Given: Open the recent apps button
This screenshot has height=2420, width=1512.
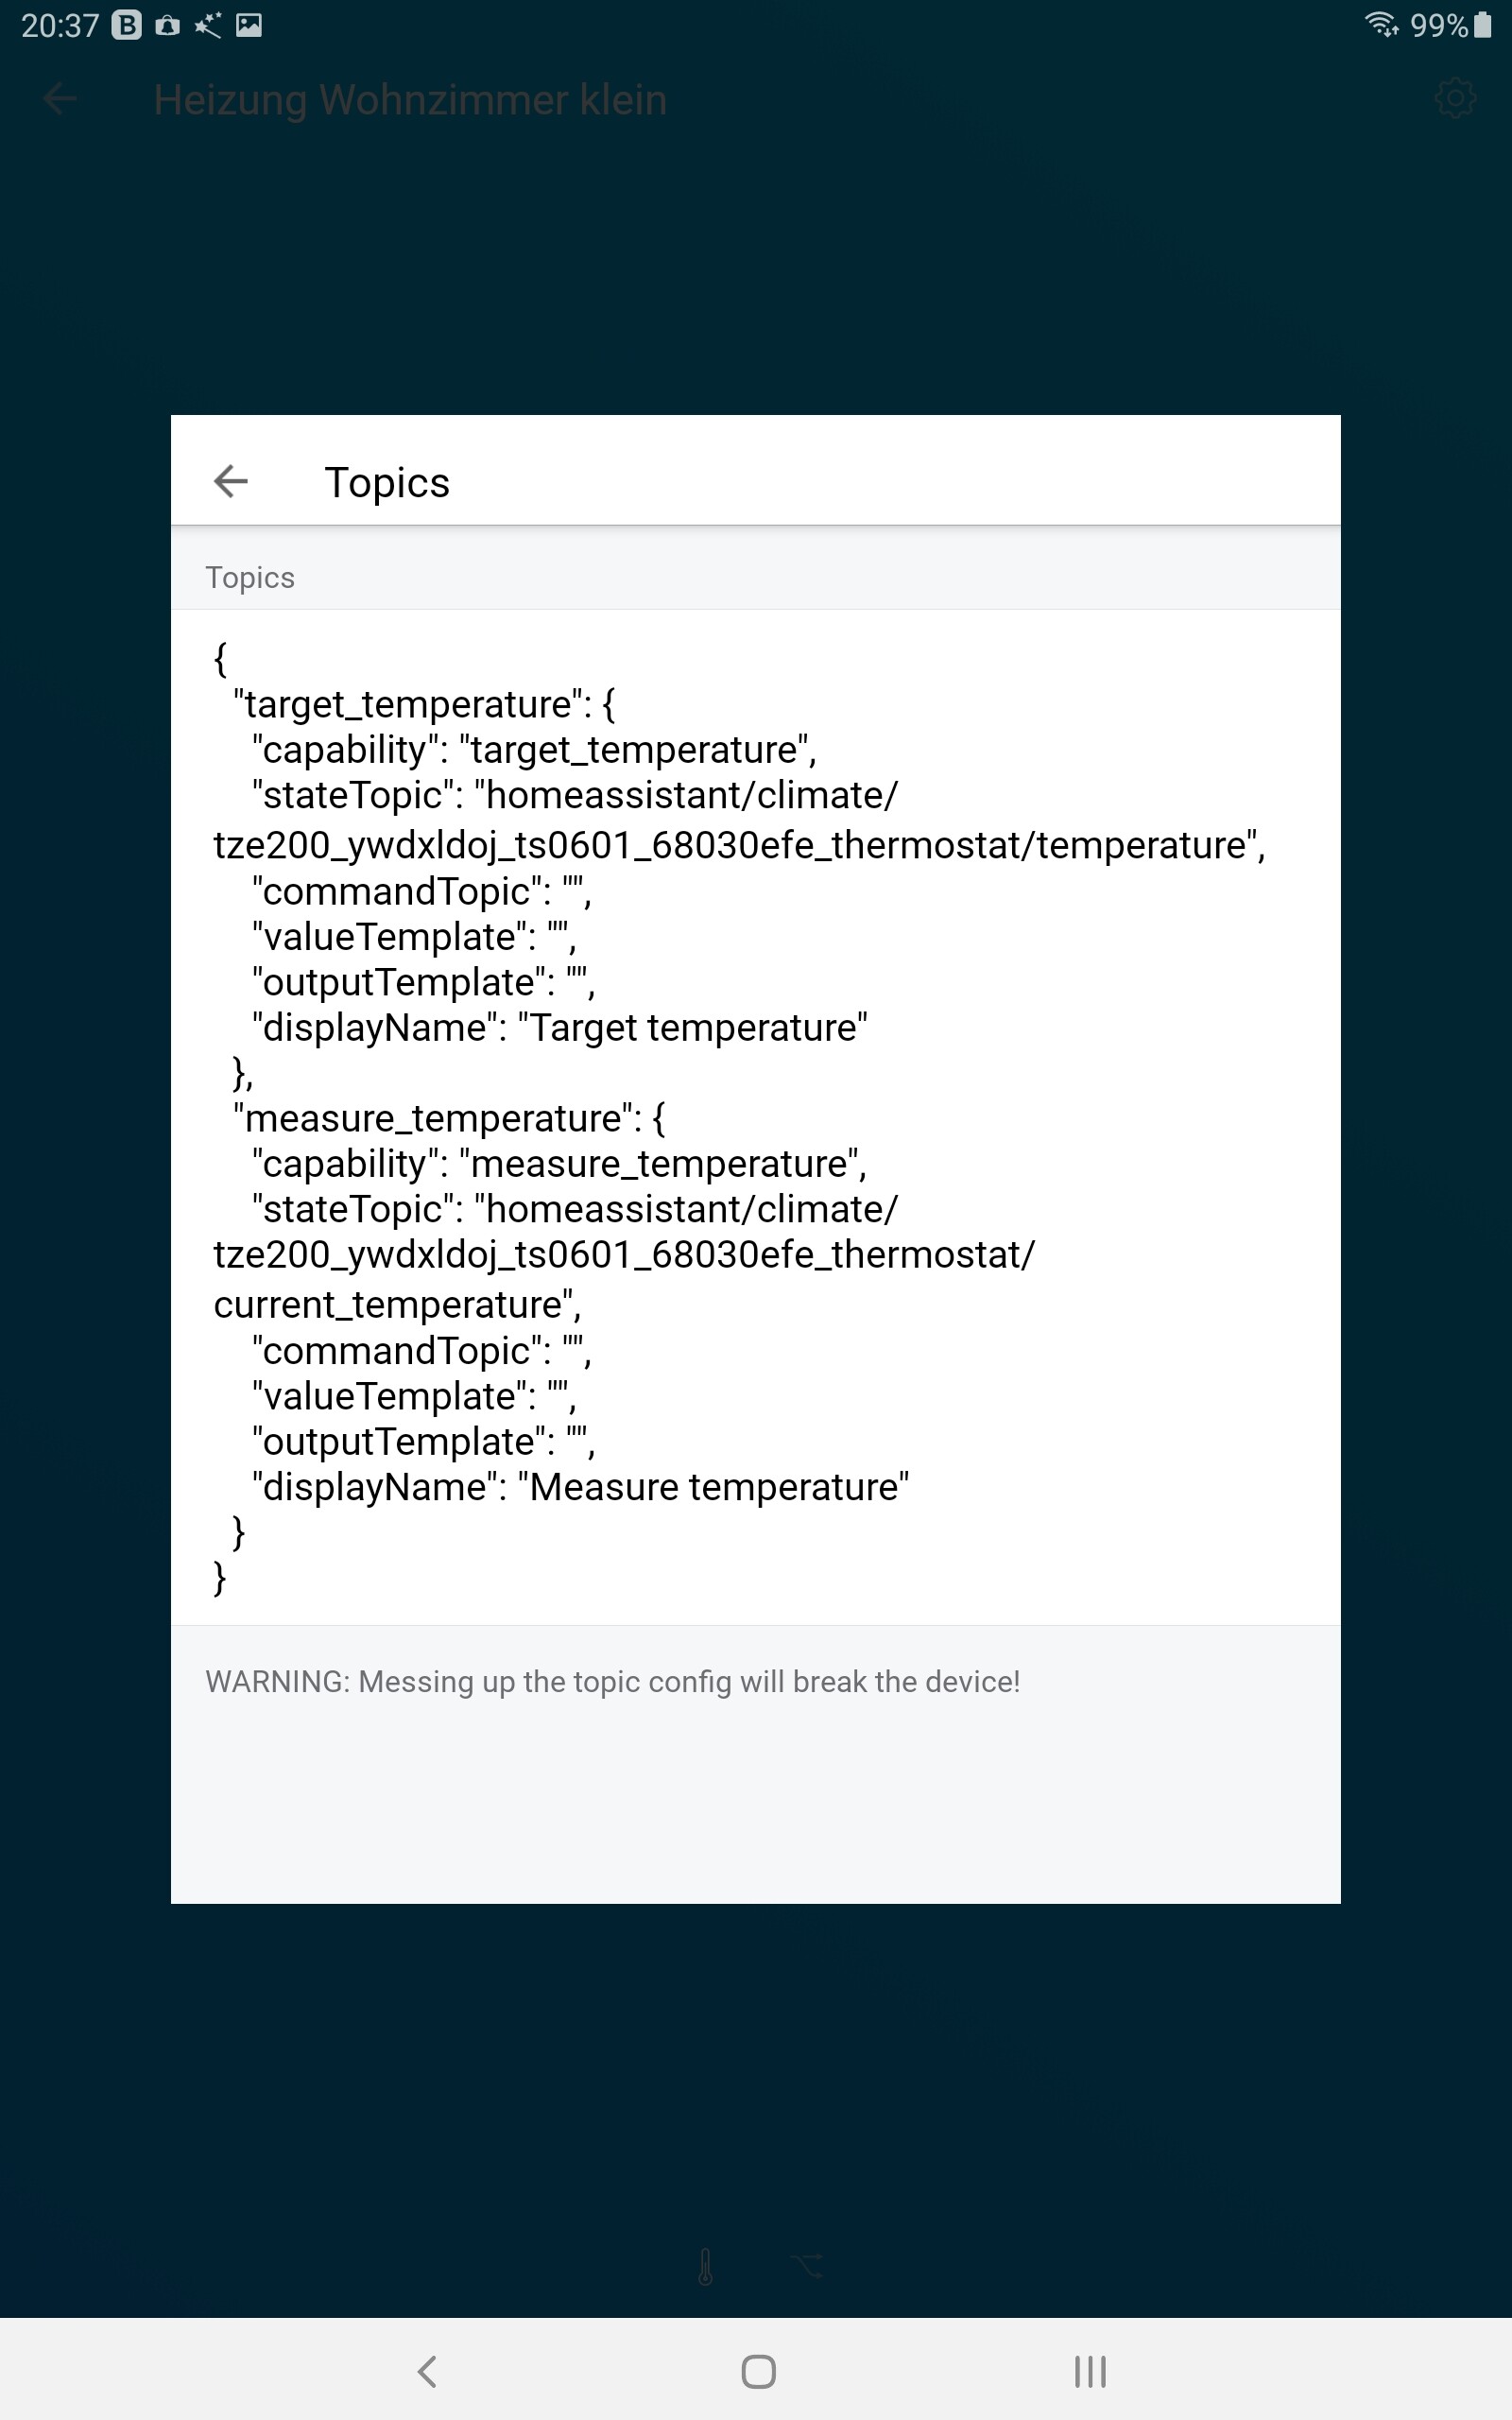Looking at the screenshot, I should (x=1089, y=2370).
